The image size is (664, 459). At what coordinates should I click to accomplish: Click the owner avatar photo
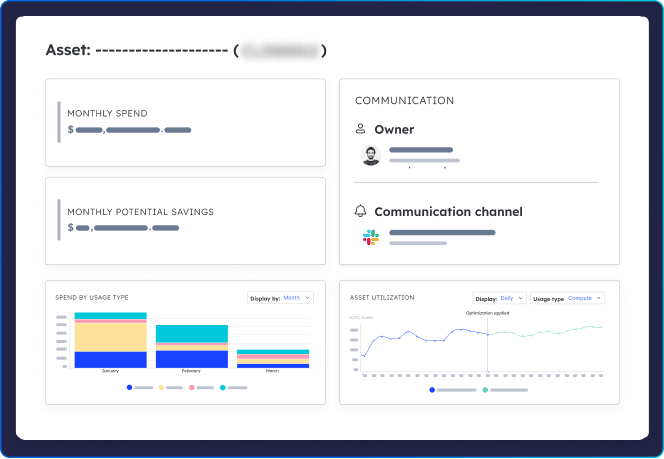pyautogui.click(x=371, y=155)
